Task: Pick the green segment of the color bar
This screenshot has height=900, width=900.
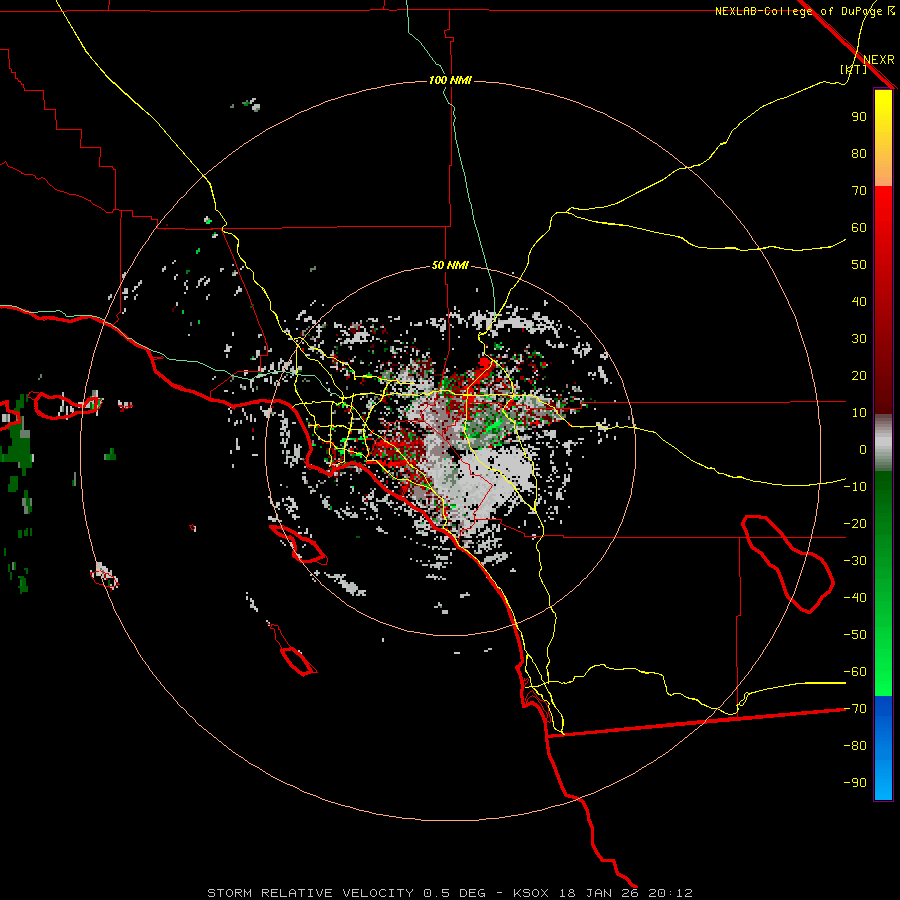Action: pos(883,583)
